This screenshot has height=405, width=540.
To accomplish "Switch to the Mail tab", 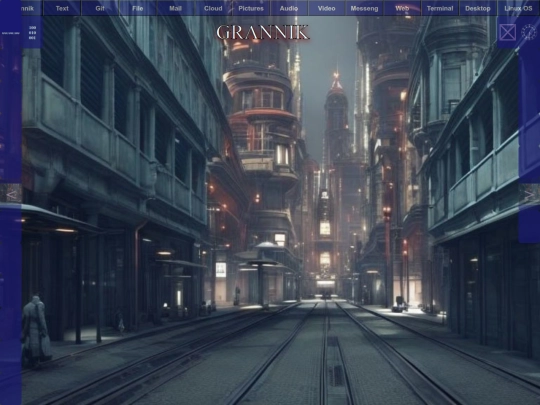I will point(175,8).
